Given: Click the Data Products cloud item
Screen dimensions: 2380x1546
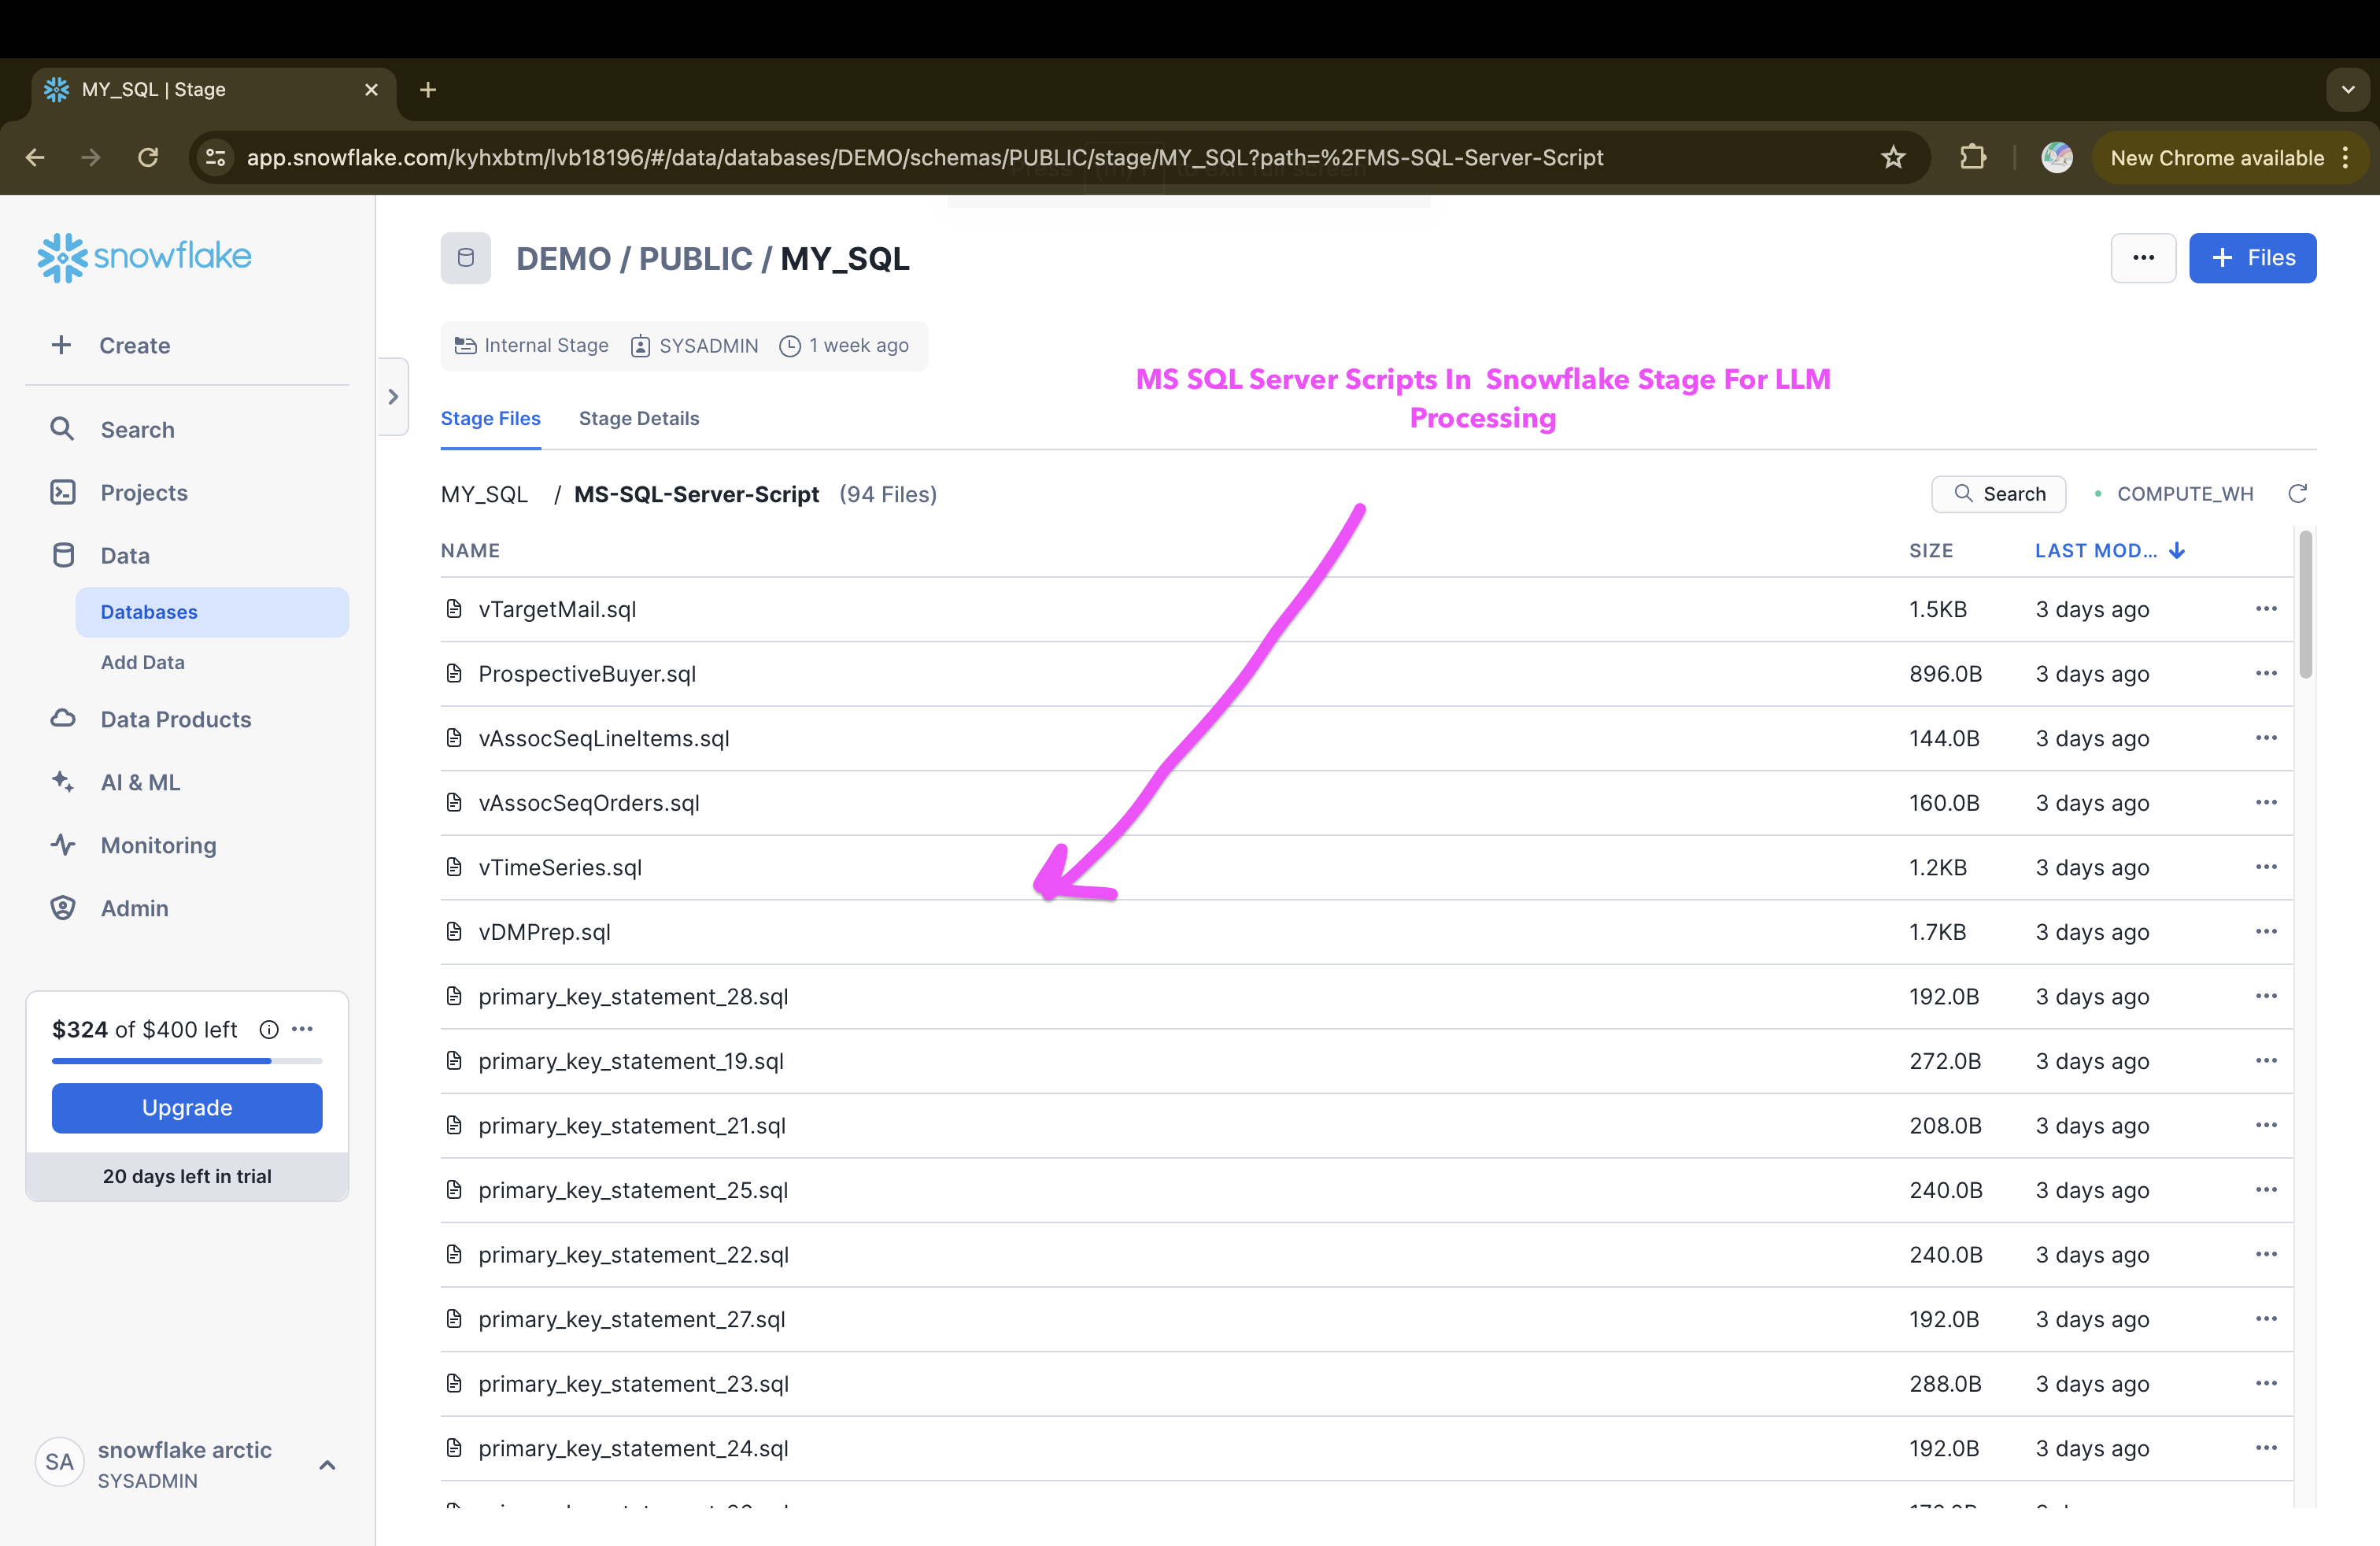Looking at the screenshot, I should click(175, 720).
